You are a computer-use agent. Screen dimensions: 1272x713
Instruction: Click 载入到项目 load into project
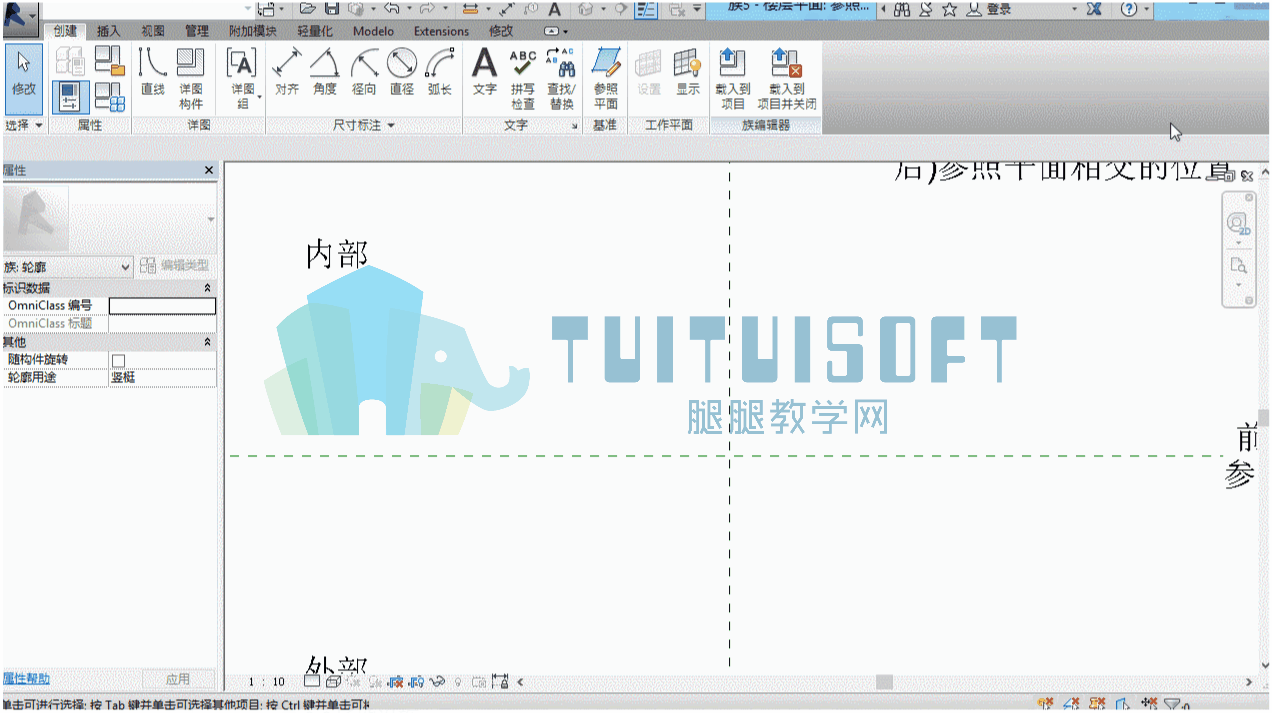click(733, 78)
